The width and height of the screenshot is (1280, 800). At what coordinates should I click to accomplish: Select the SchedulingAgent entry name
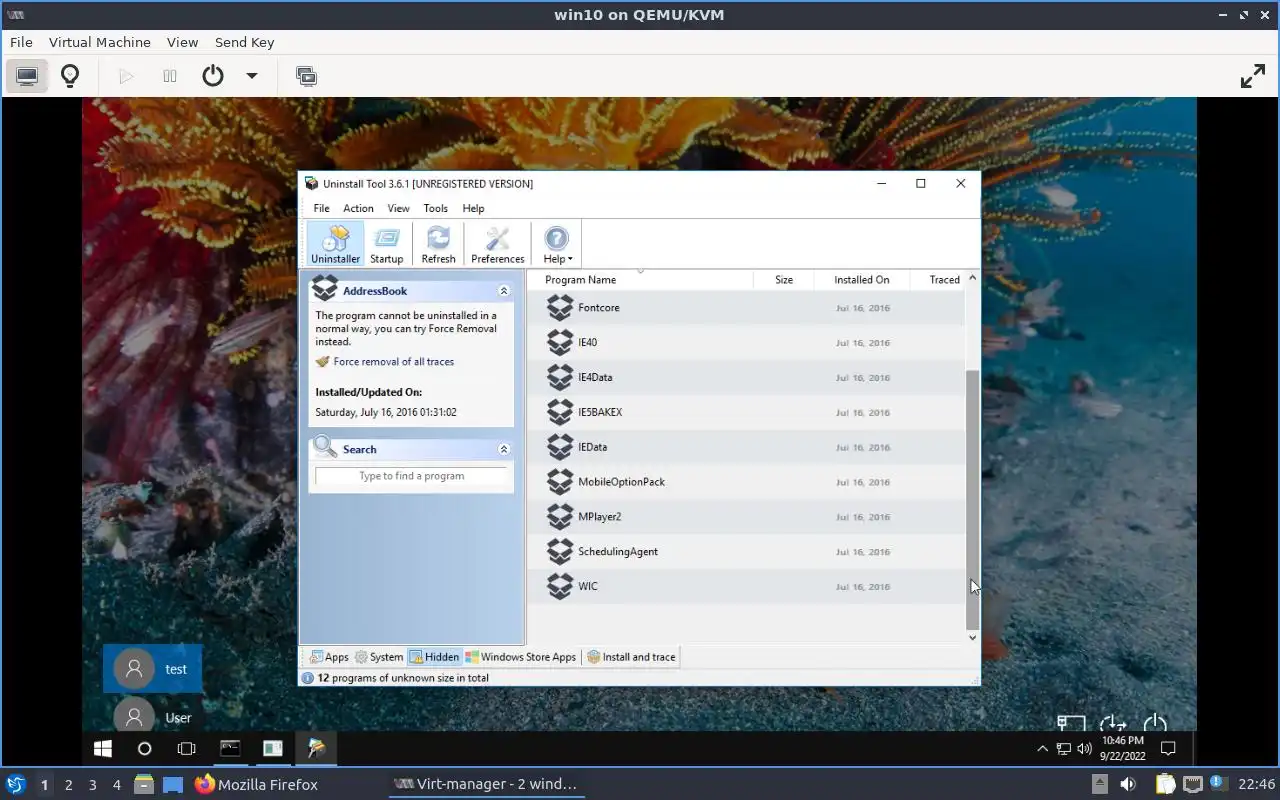tap(617, 552)
